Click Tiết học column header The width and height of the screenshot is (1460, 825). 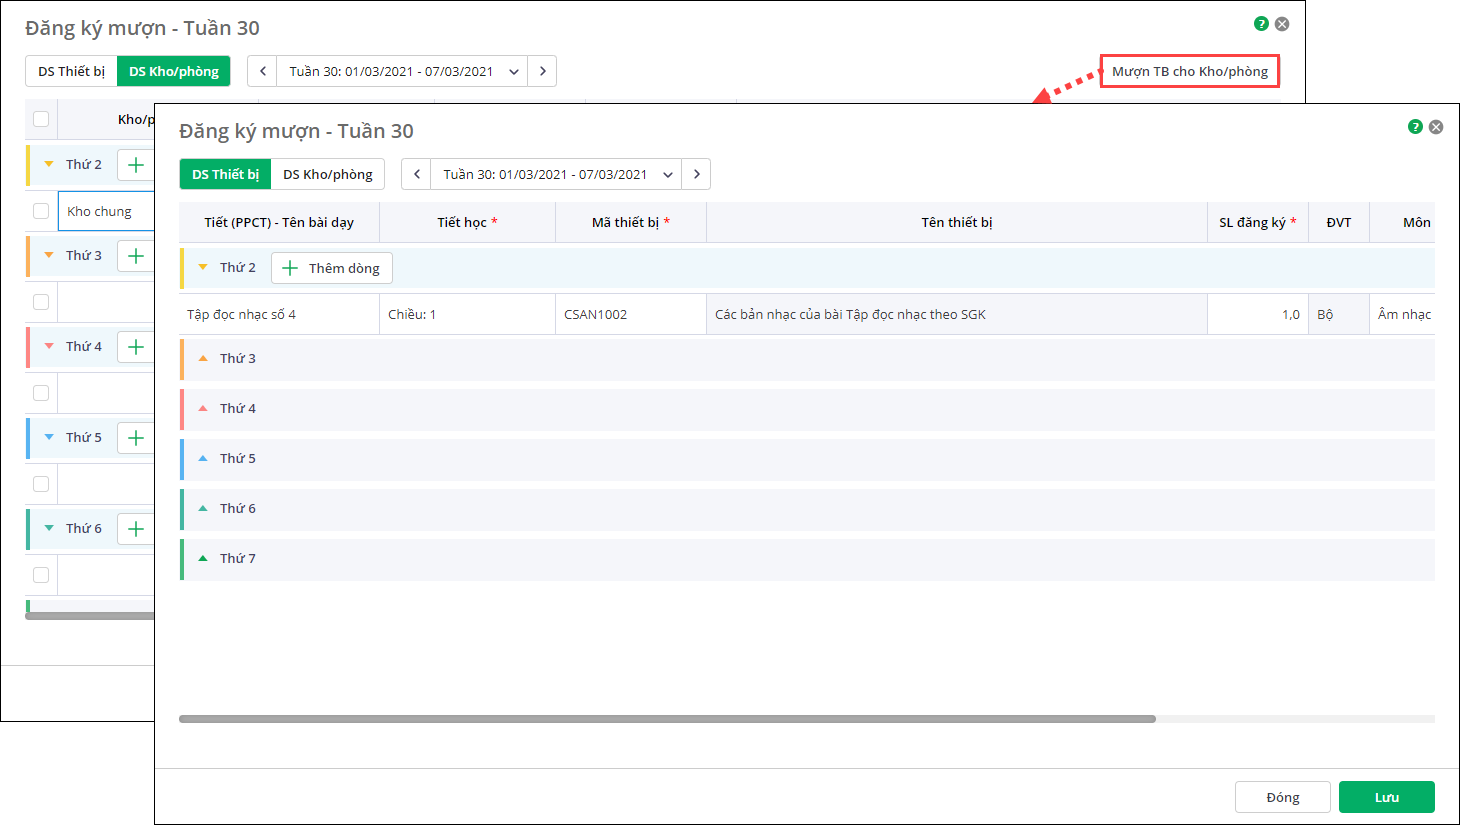coord(467,222)
